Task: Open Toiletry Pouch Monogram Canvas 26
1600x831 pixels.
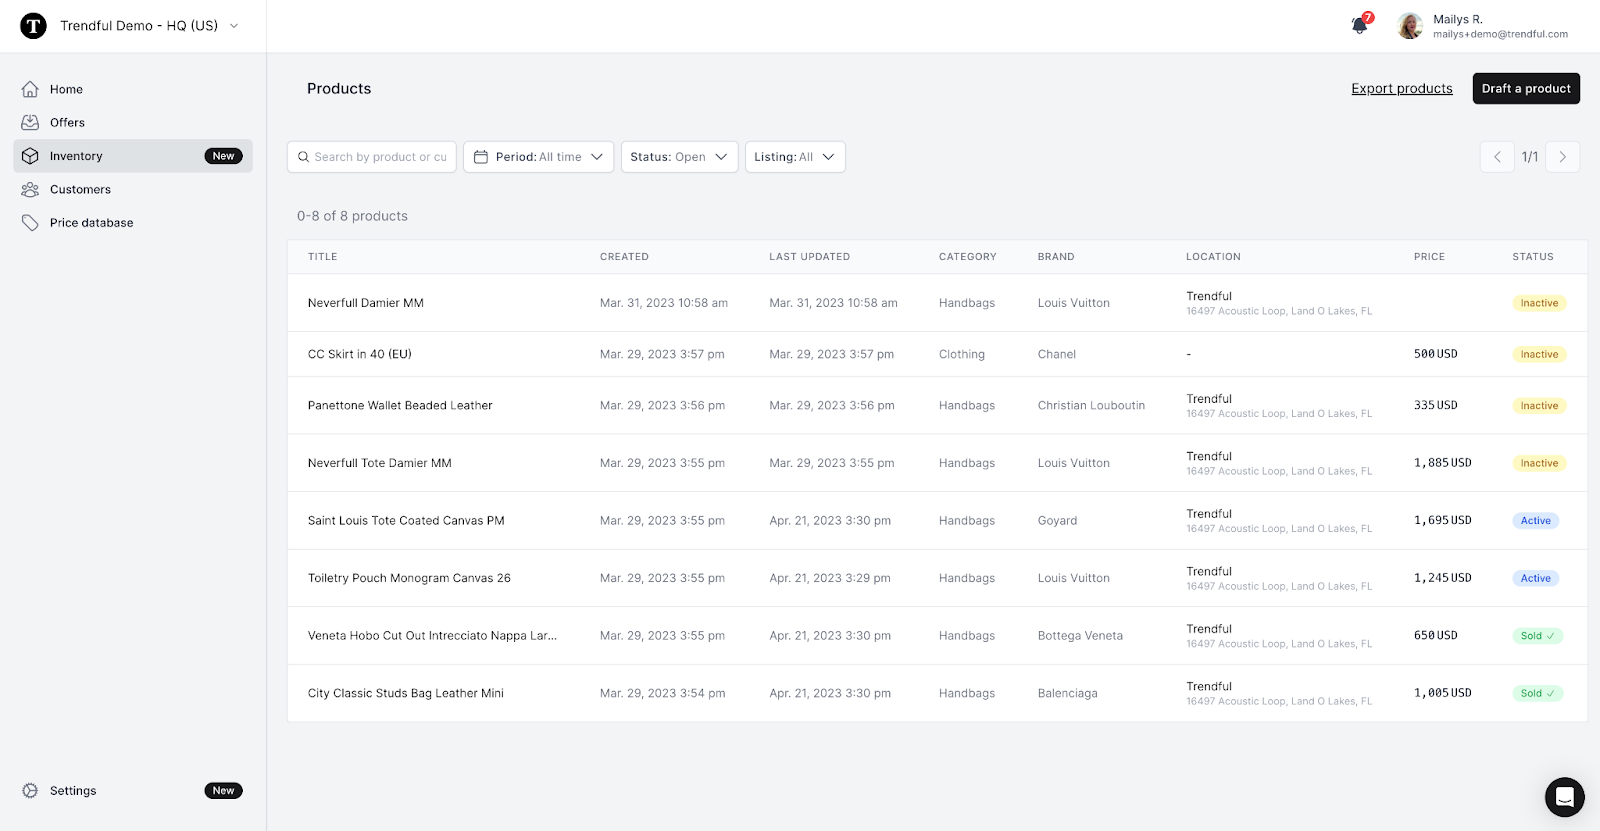Action: point(409,578)
